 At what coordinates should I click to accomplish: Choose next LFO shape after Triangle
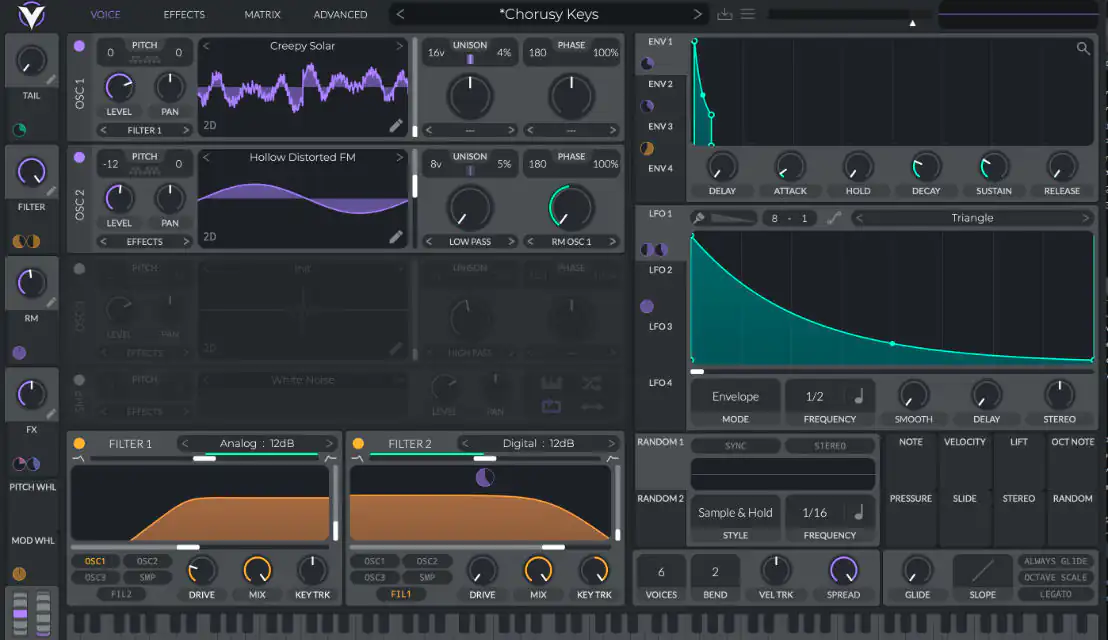1085,218
